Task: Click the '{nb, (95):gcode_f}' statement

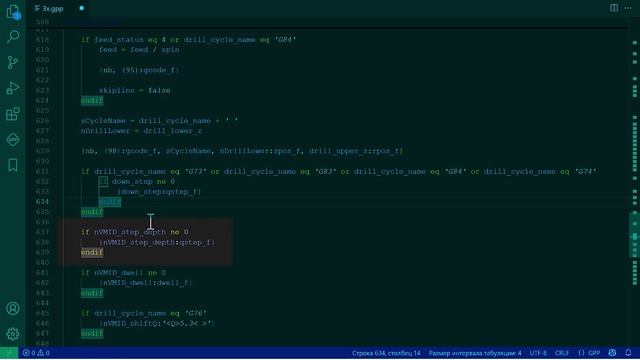Action: point(139,70)
